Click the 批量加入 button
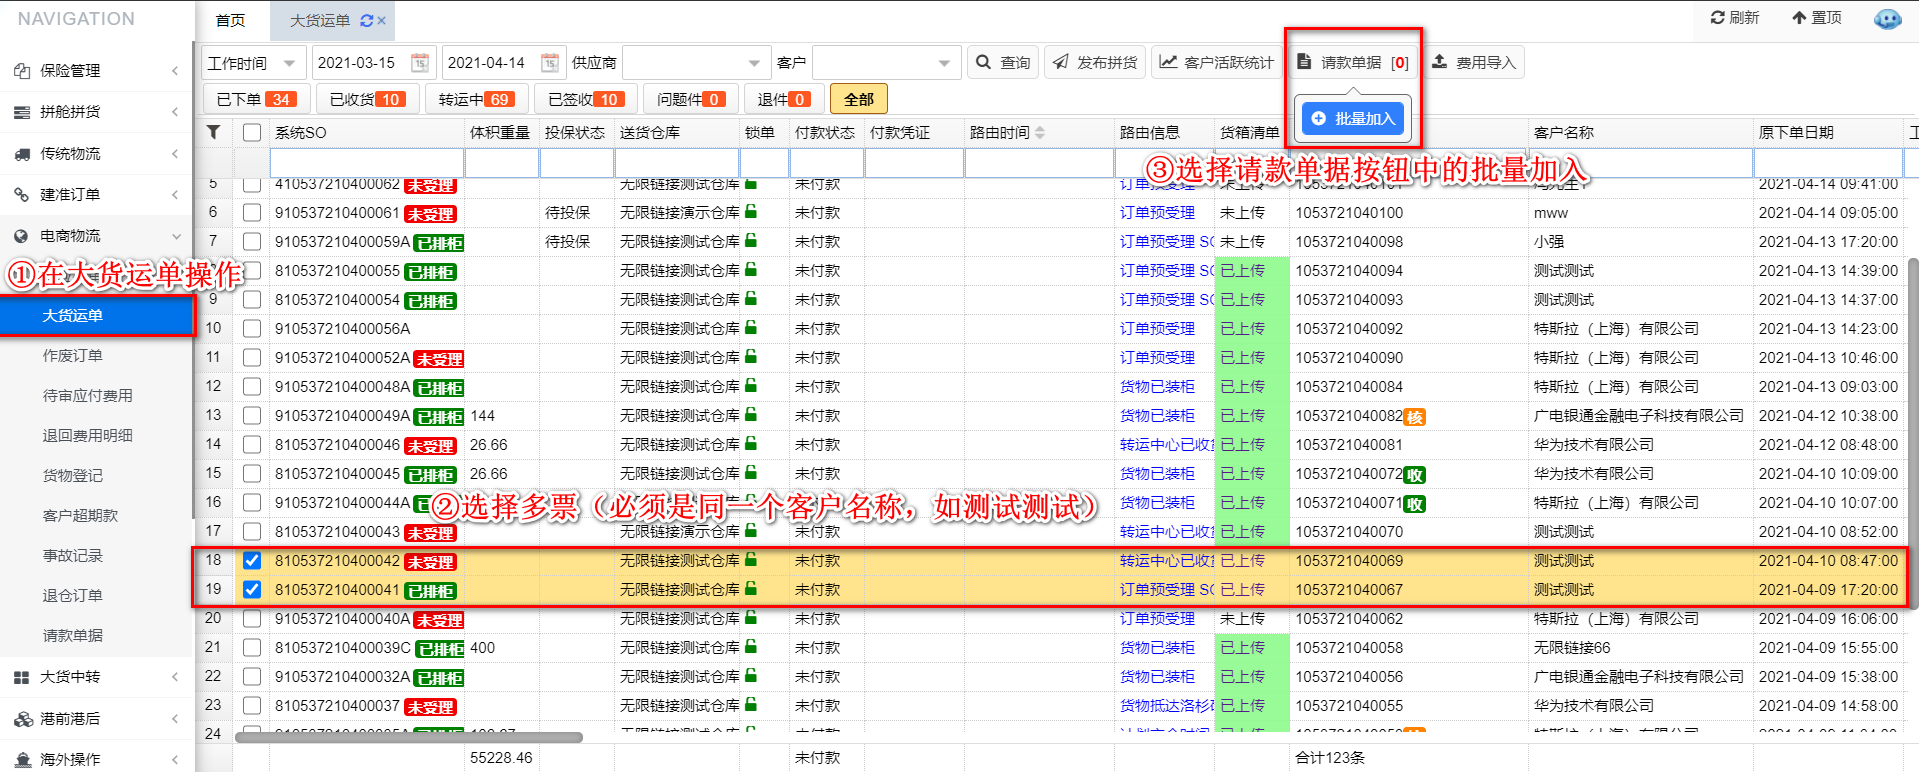The height and width of the screenshot is (772, 1919). (x=1355, y=119)
